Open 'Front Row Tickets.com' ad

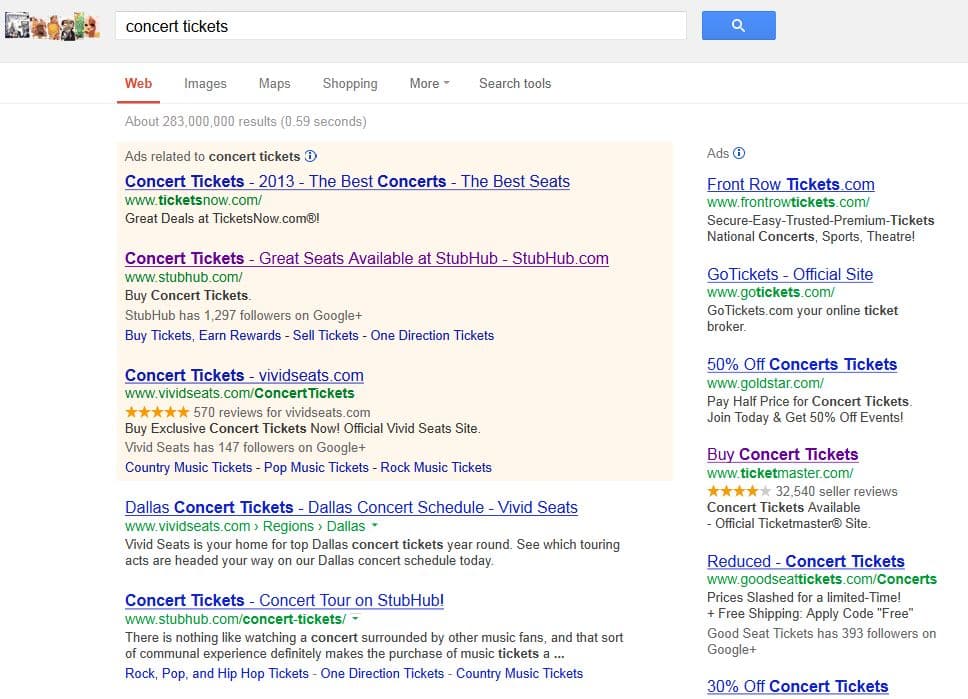coord(791,185)
